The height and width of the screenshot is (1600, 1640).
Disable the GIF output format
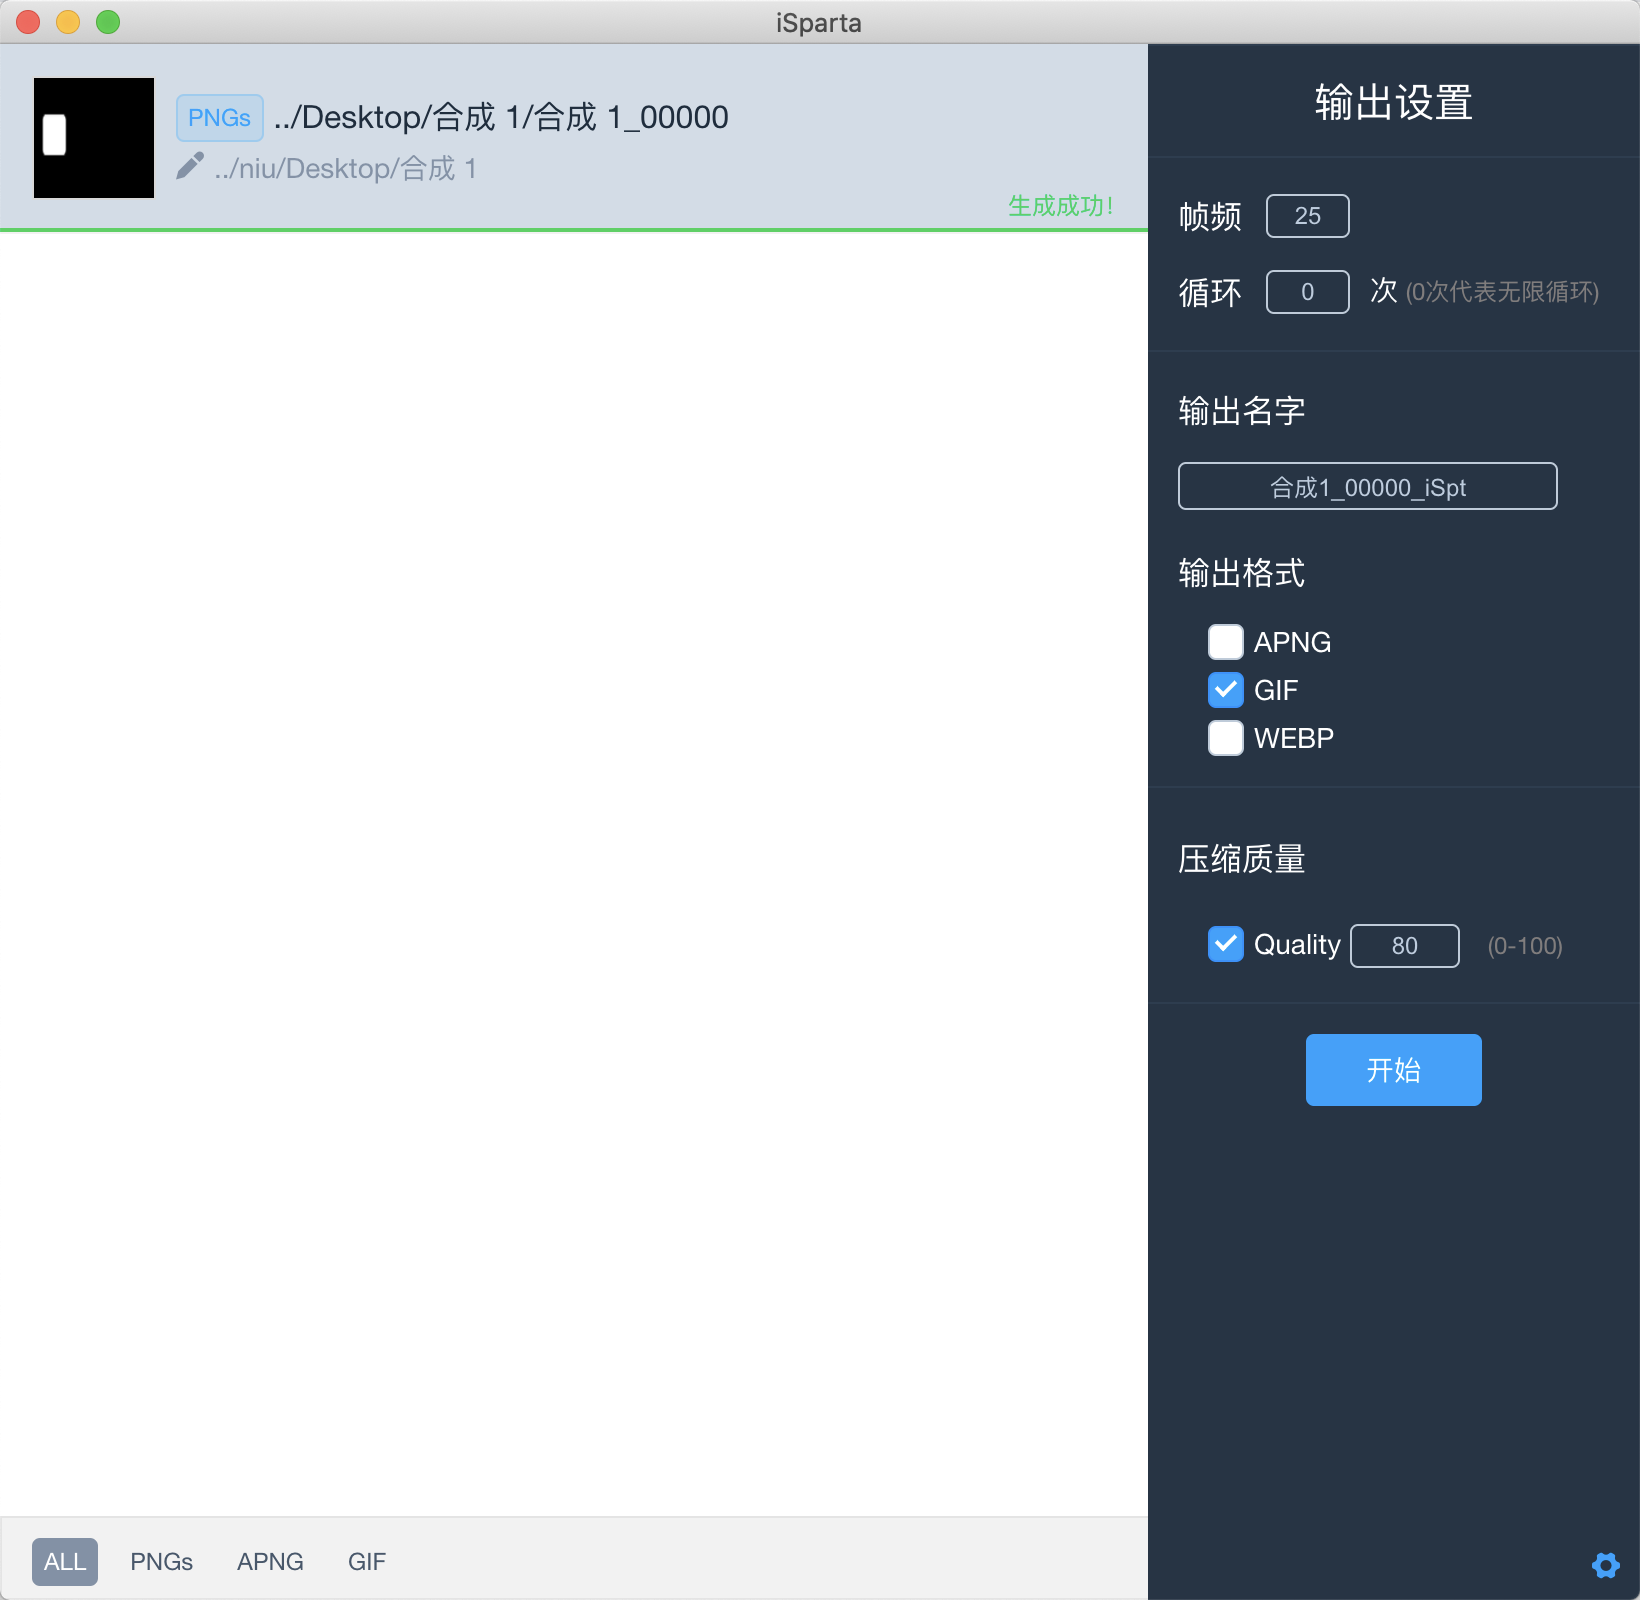coord(1225,690)
